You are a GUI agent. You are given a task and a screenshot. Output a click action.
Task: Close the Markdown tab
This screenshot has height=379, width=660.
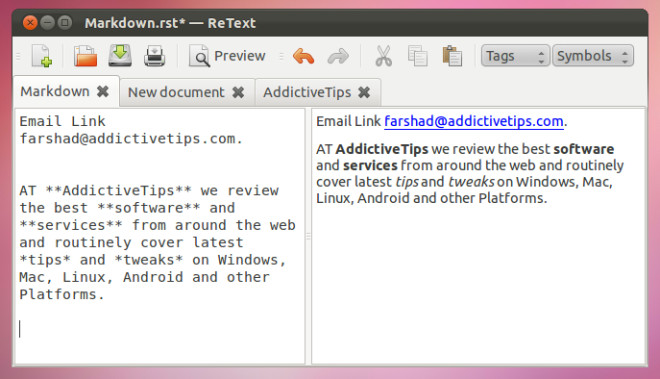pos(103,91)
